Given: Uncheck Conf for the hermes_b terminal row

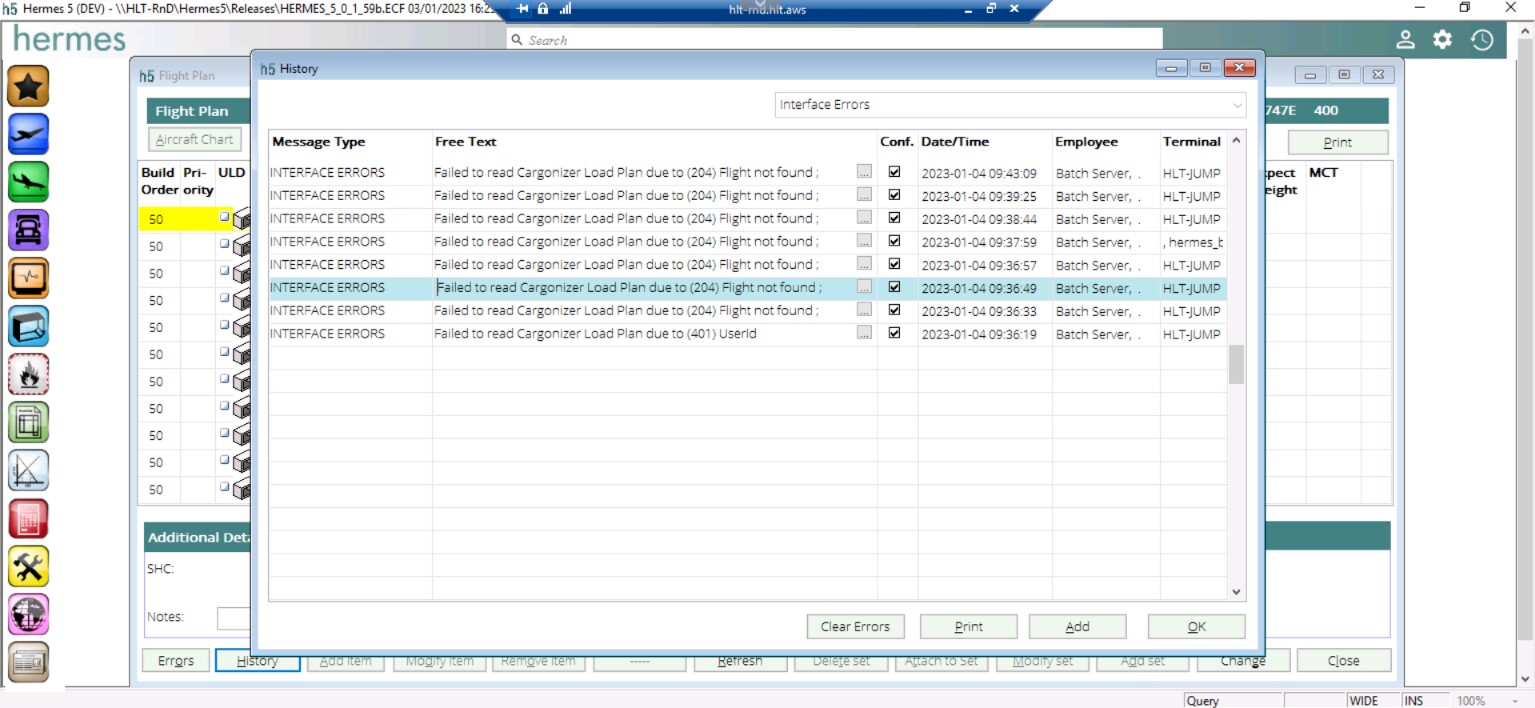Looking at the screenshot, I should pos(893,241).
